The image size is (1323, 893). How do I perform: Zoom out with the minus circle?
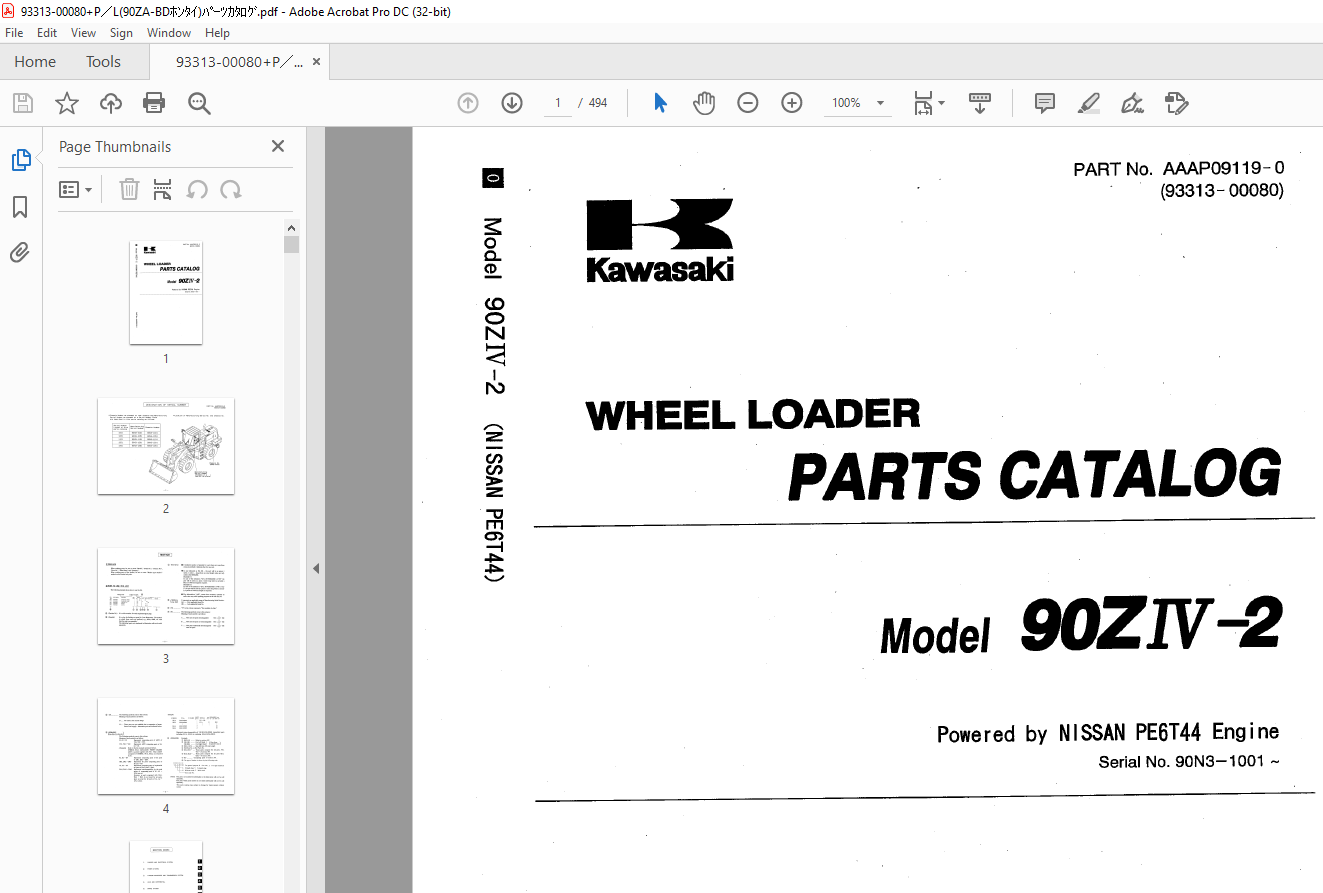[x=748, y=103]
